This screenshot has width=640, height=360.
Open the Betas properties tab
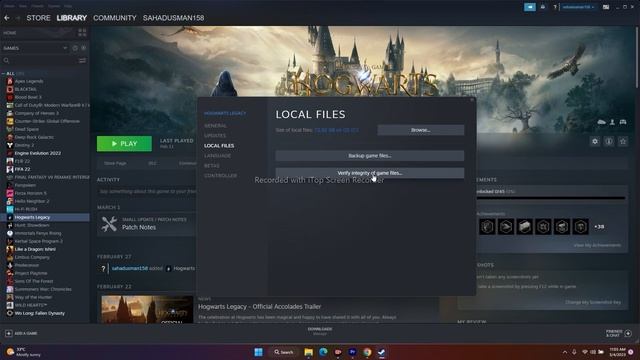point(211,166)
